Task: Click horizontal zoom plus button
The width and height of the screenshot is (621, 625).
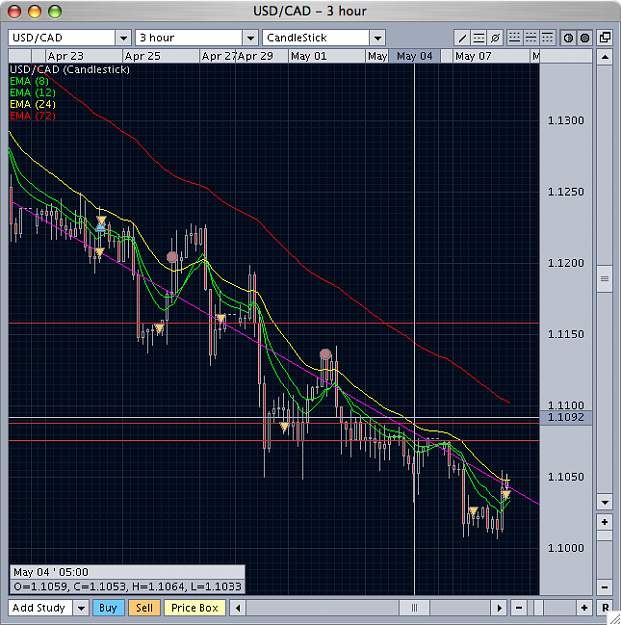Action: (x=584, y=608)
